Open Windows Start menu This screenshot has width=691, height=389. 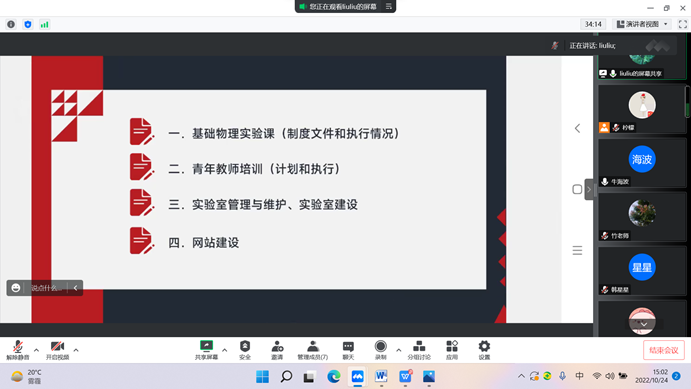pos(263,377)
